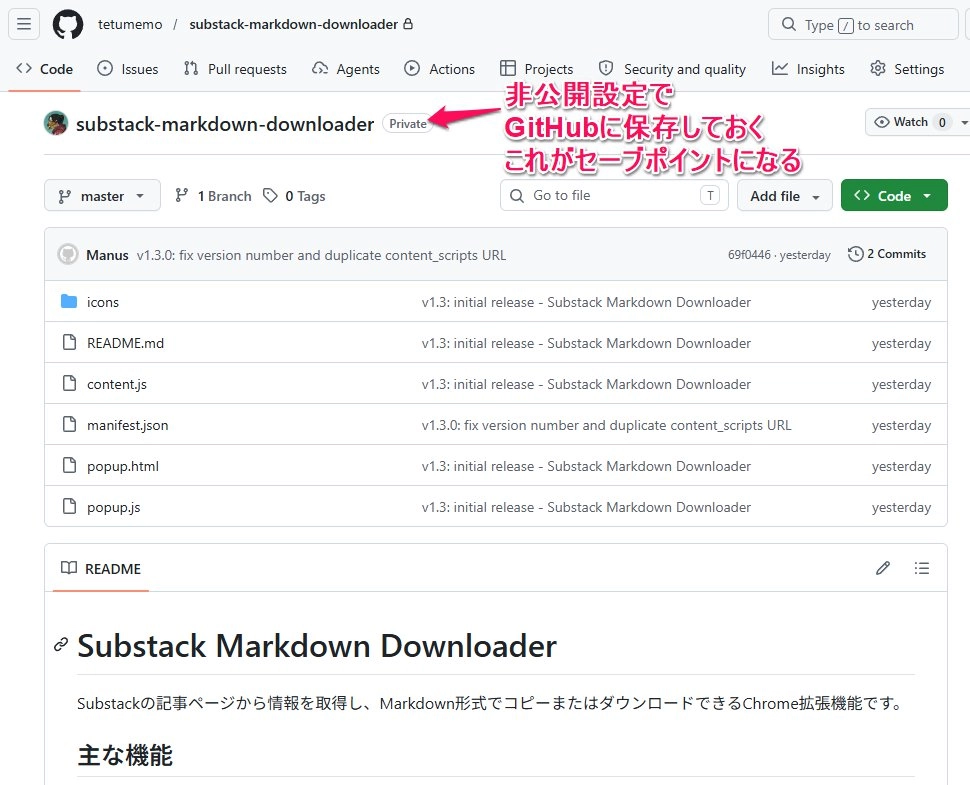Viewport: 970px width, 785px height.
Task: Expand the Add file dropdown
Action: [x=784, y=195]
